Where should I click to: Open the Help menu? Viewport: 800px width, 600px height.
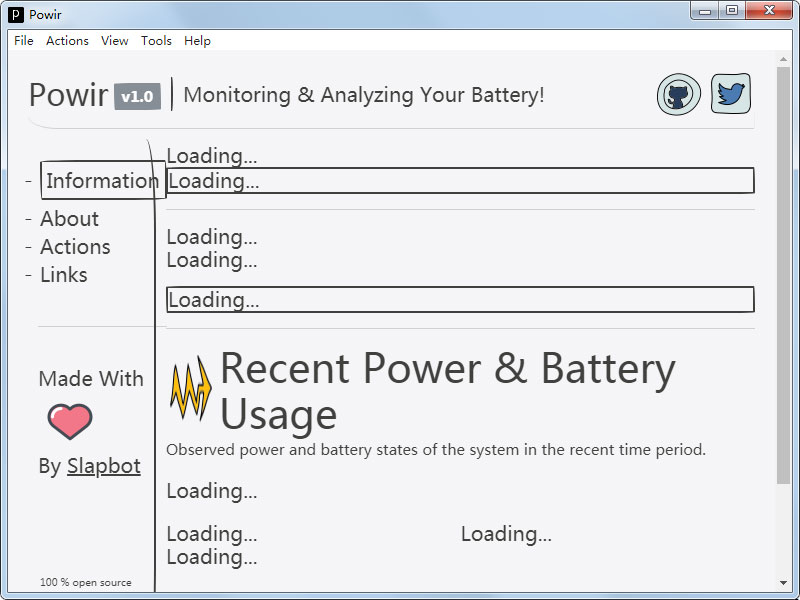coord(198,41)
